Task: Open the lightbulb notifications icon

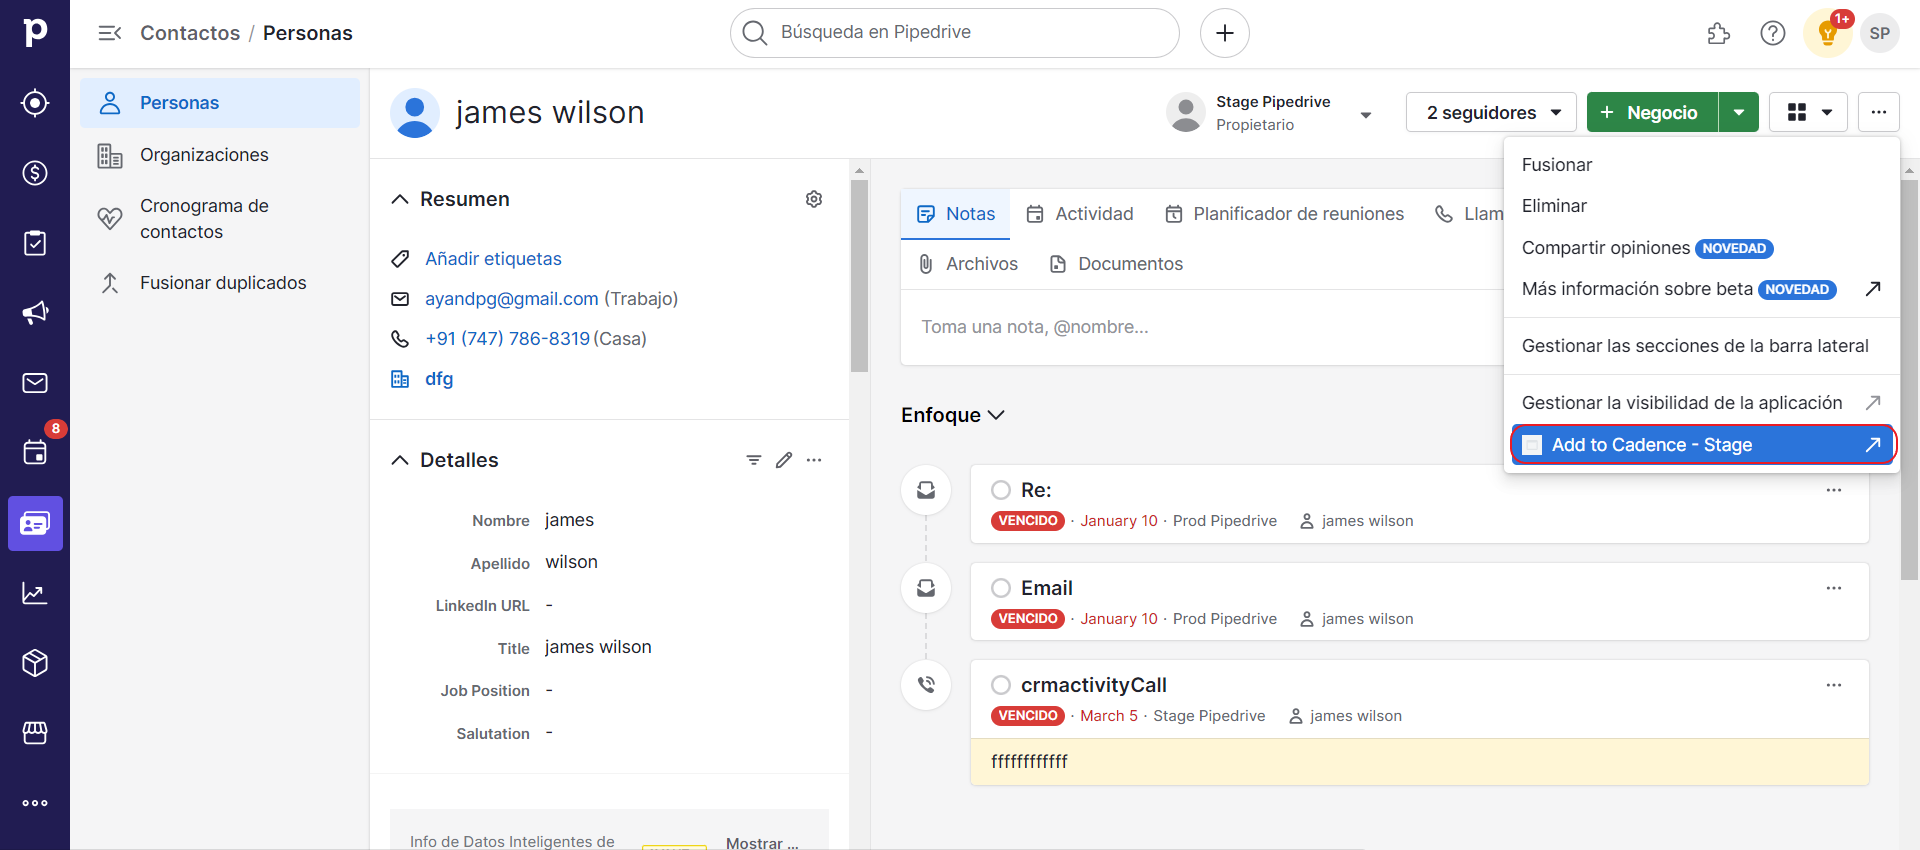Action: 1828,33
